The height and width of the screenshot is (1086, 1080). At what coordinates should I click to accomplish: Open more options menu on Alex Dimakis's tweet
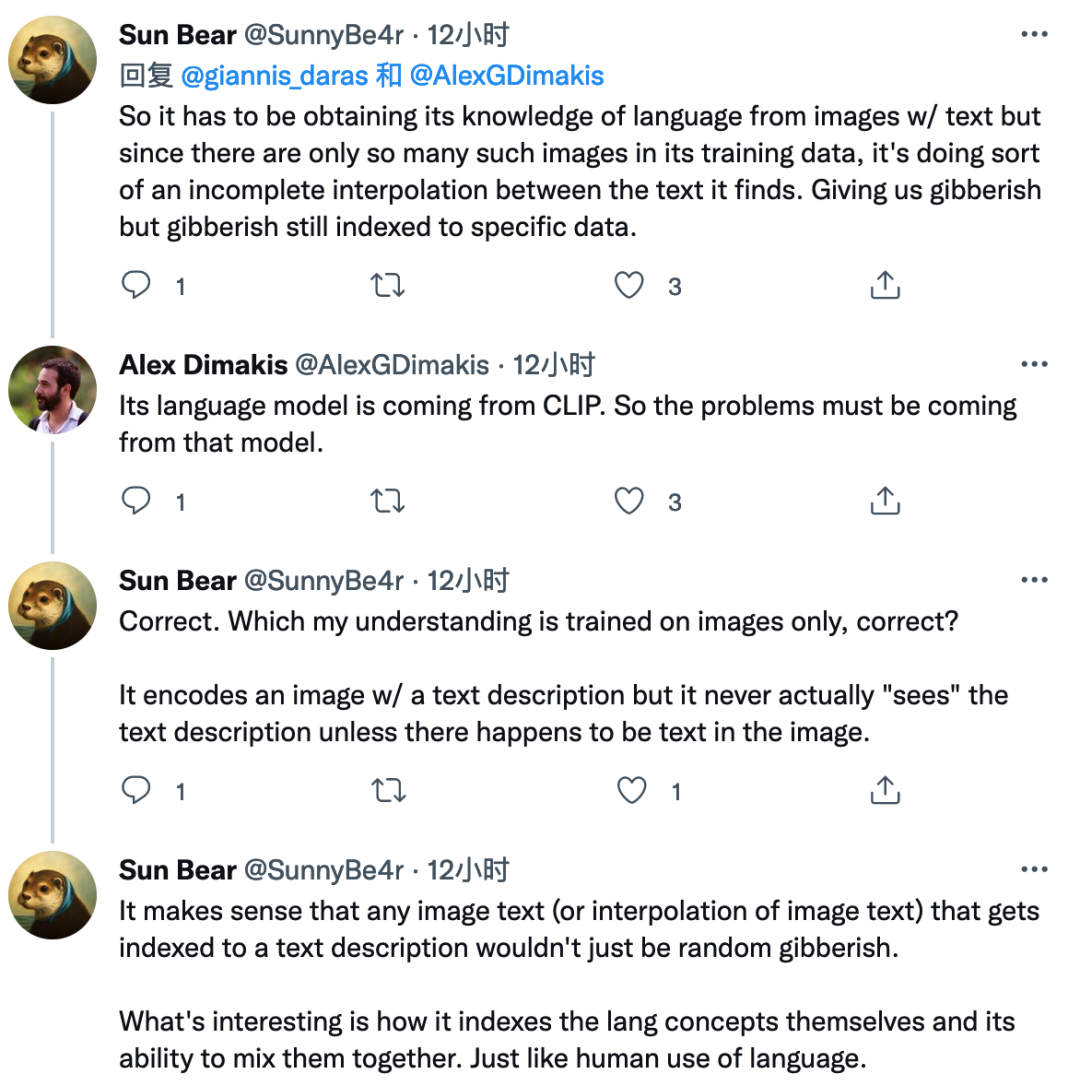click(x=1033, y=365)
